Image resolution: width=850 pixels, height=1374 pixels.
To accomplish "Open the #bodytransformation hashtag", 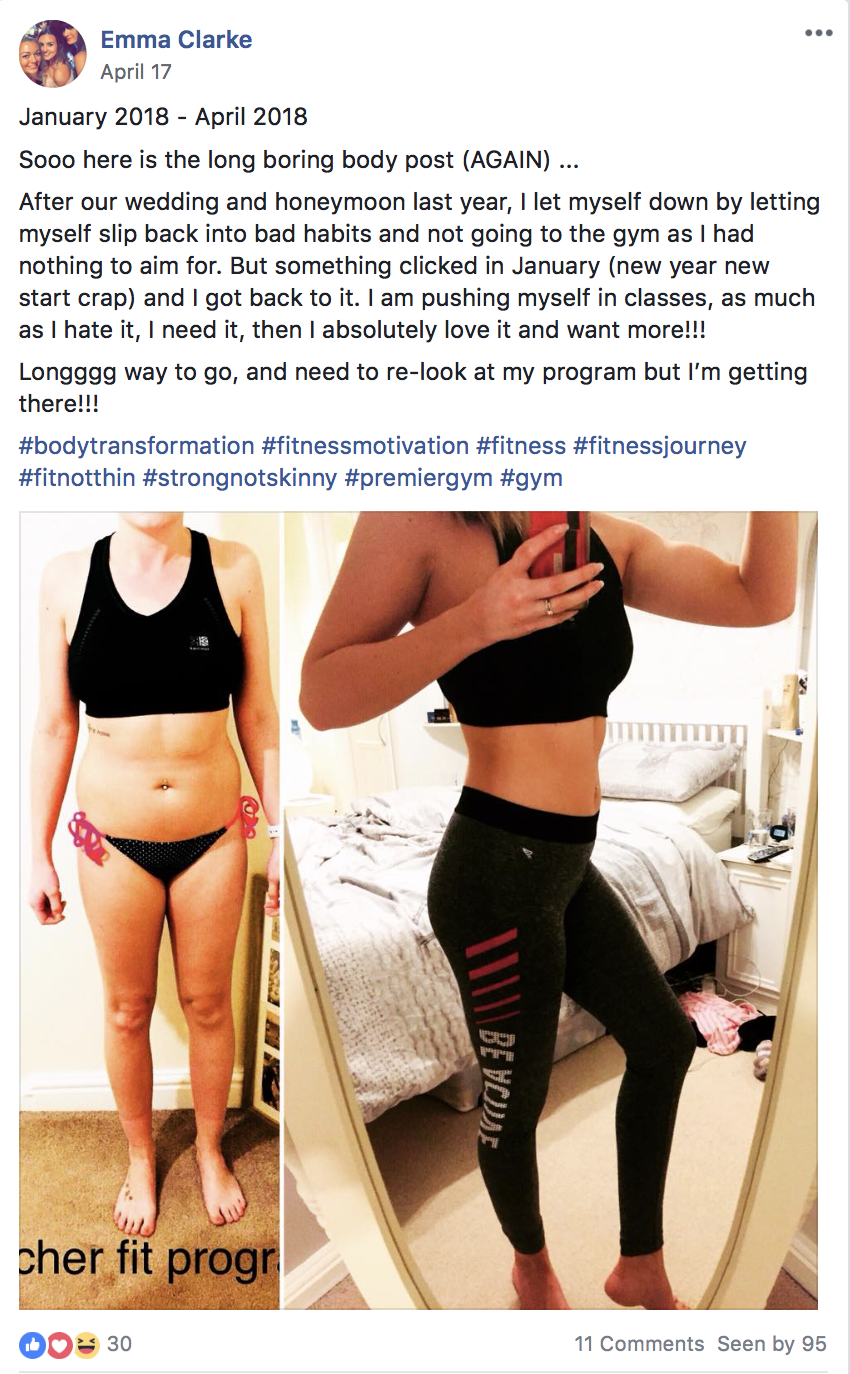I will (137, 446).
